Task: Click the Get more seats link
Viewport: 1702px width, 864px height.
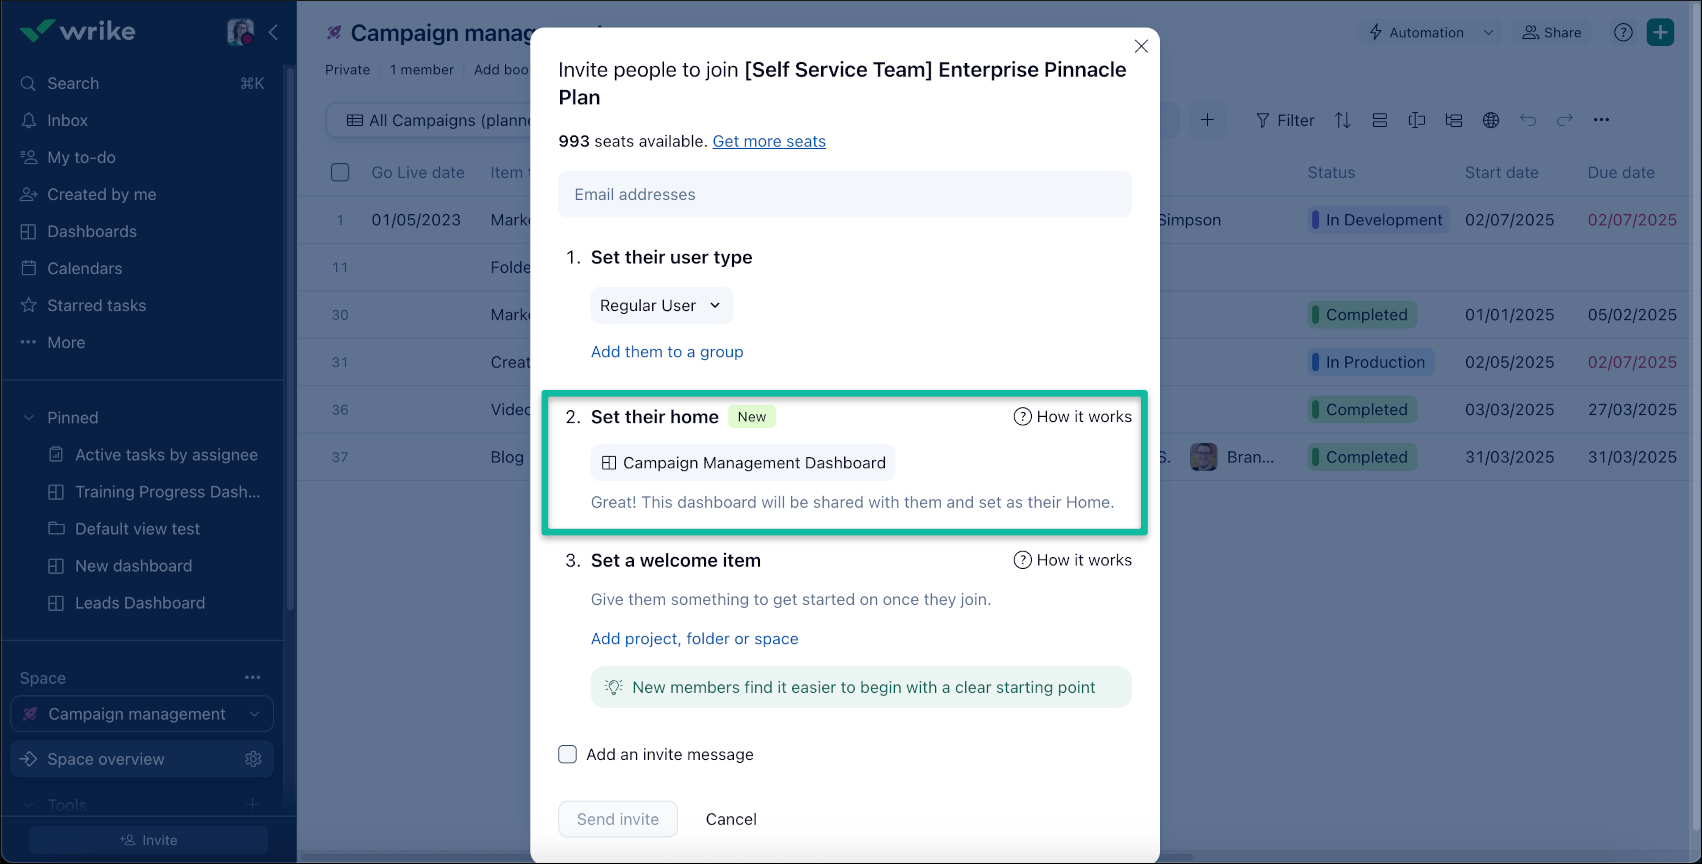Action: (769, 141)
